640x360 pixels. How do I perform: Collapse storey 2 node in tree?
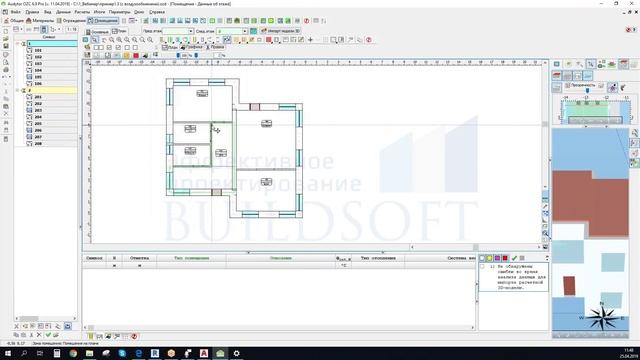click(x=18, y=90)
